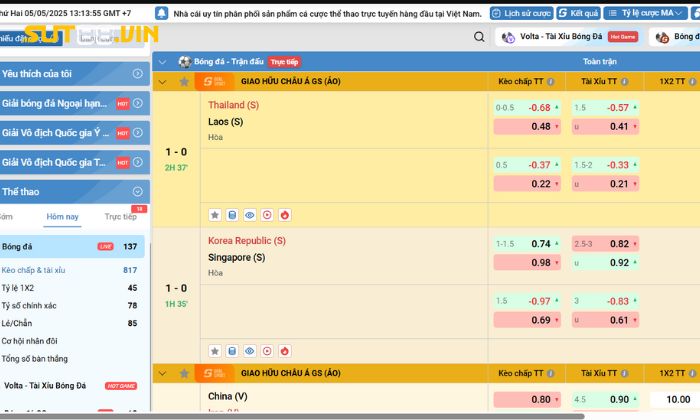
Task: Toggle favorite star on Korea Republic match
Action: pyautogui.click(x=215, y=351)
